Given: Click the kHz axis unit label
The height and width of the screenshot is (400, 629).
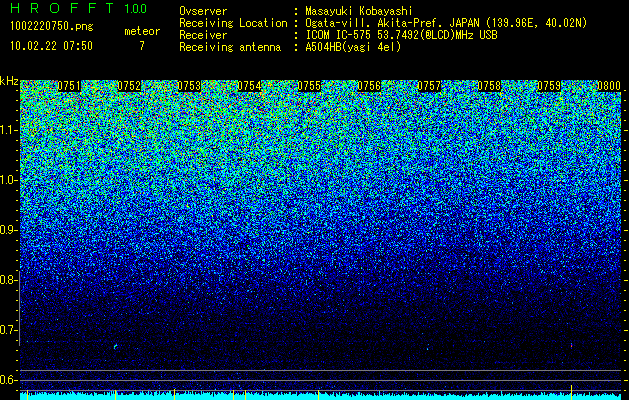Looking at the screenshot, I should 9,81.
